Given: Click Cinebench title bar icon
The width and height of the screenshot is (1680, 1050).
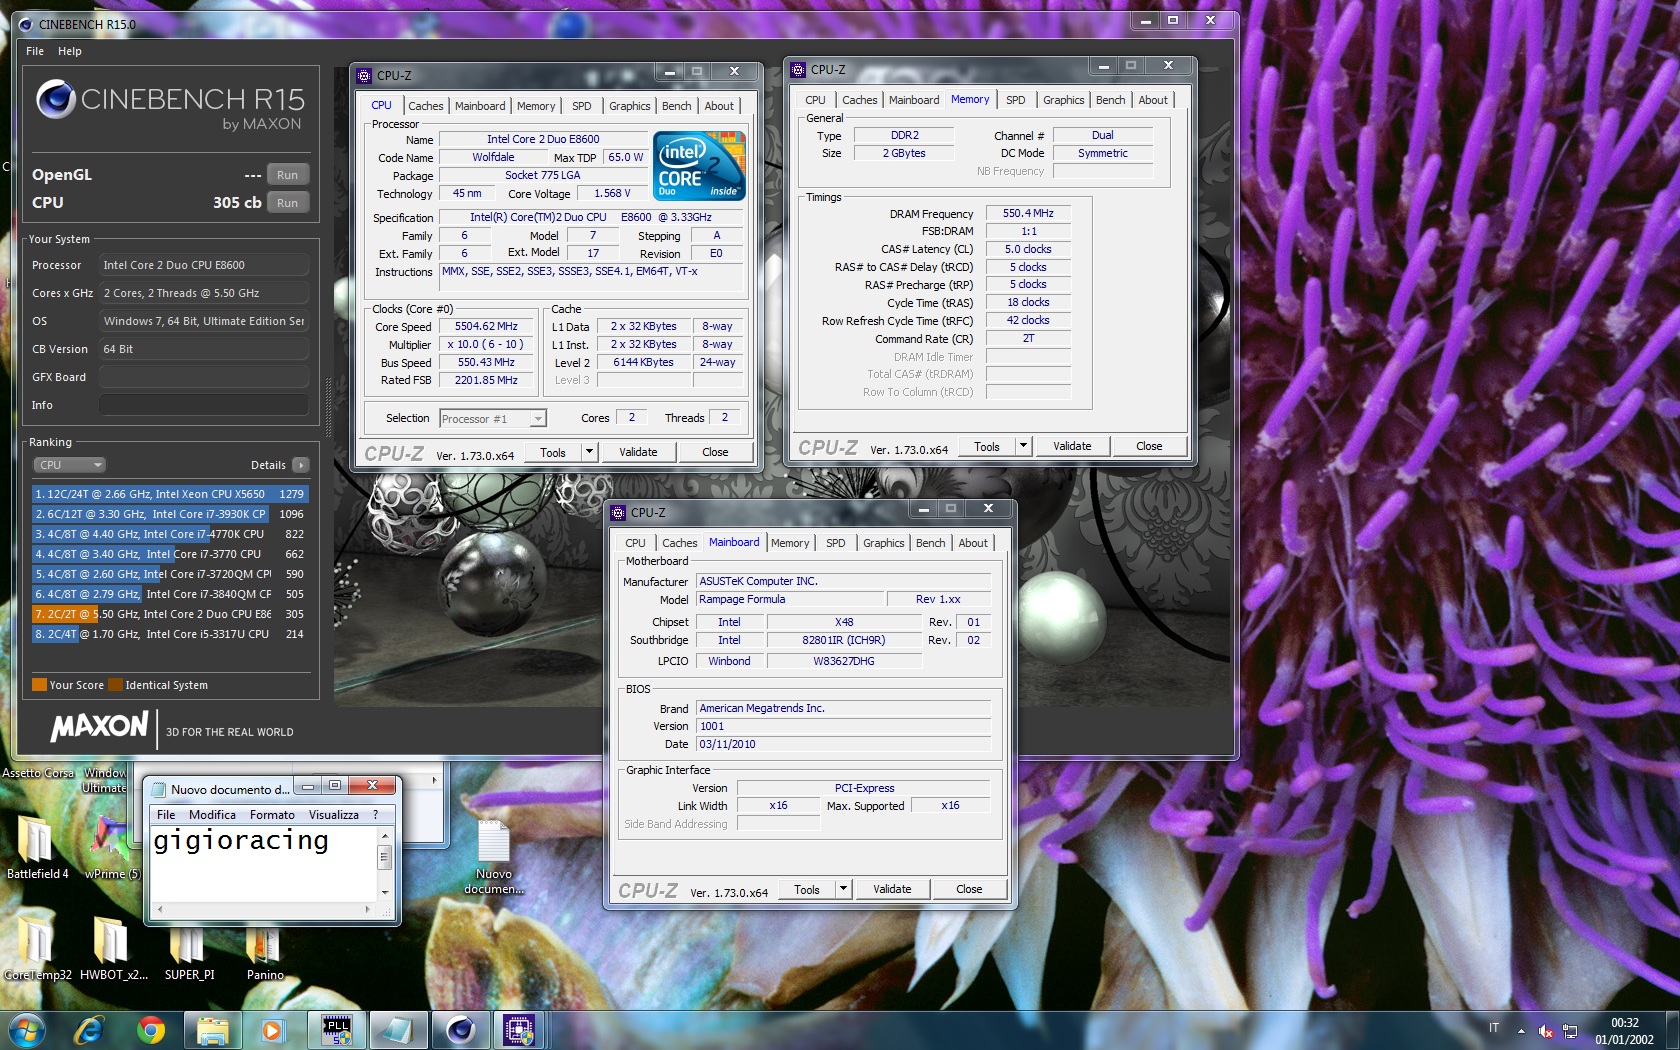Looking at the screenshot, I should pyautogui.click(x=26, y=24).
